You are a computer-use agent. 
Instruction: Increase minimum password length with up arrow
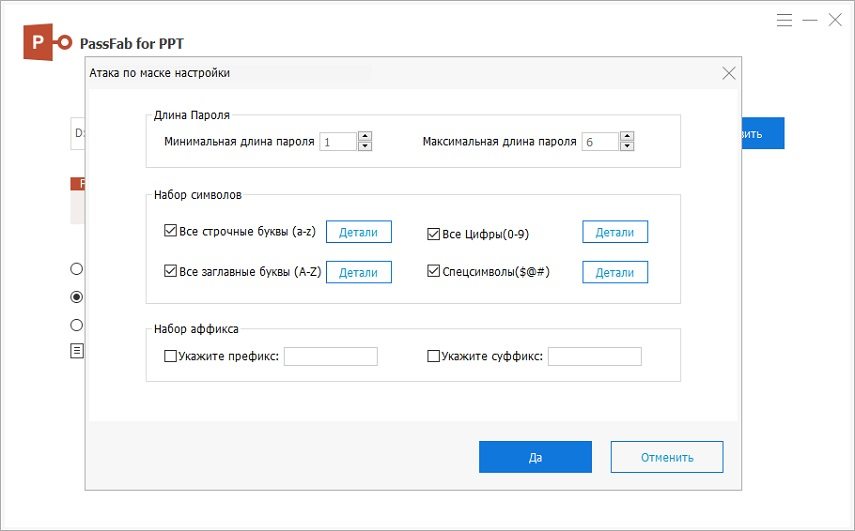(365, 136)
